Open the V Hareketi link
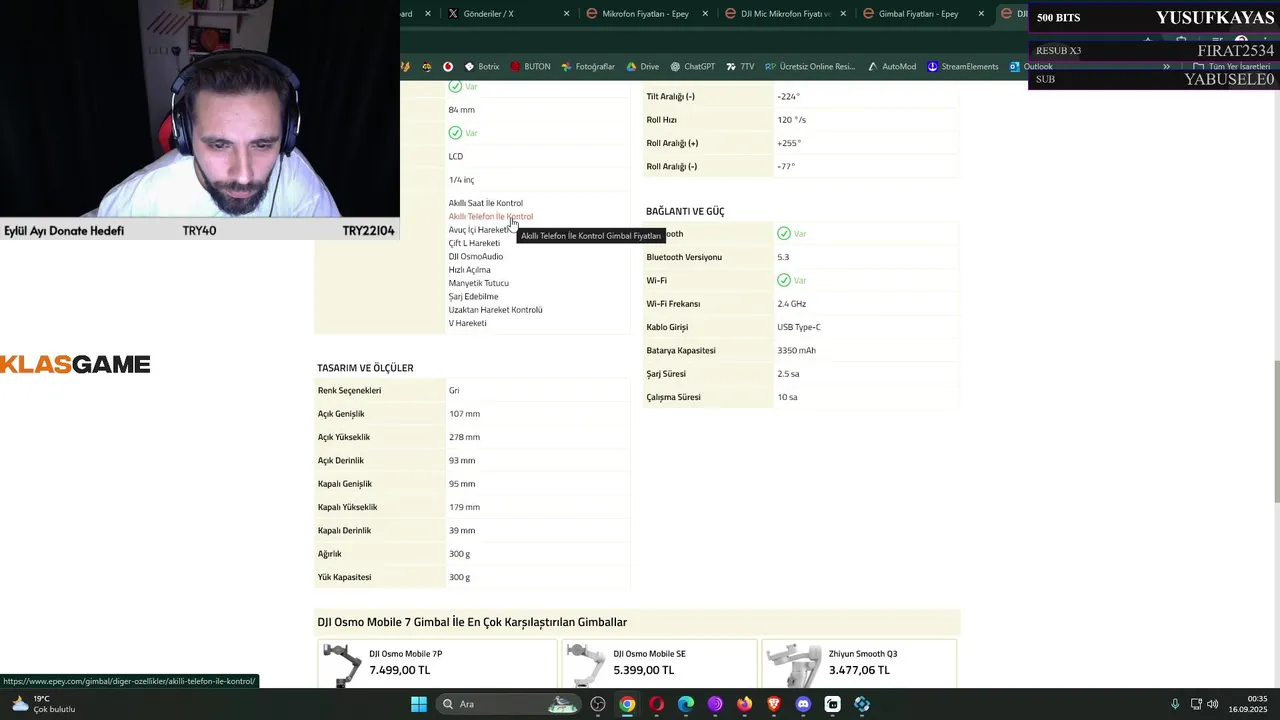This screenshot has height=720, width=1280. click(467, 323)
